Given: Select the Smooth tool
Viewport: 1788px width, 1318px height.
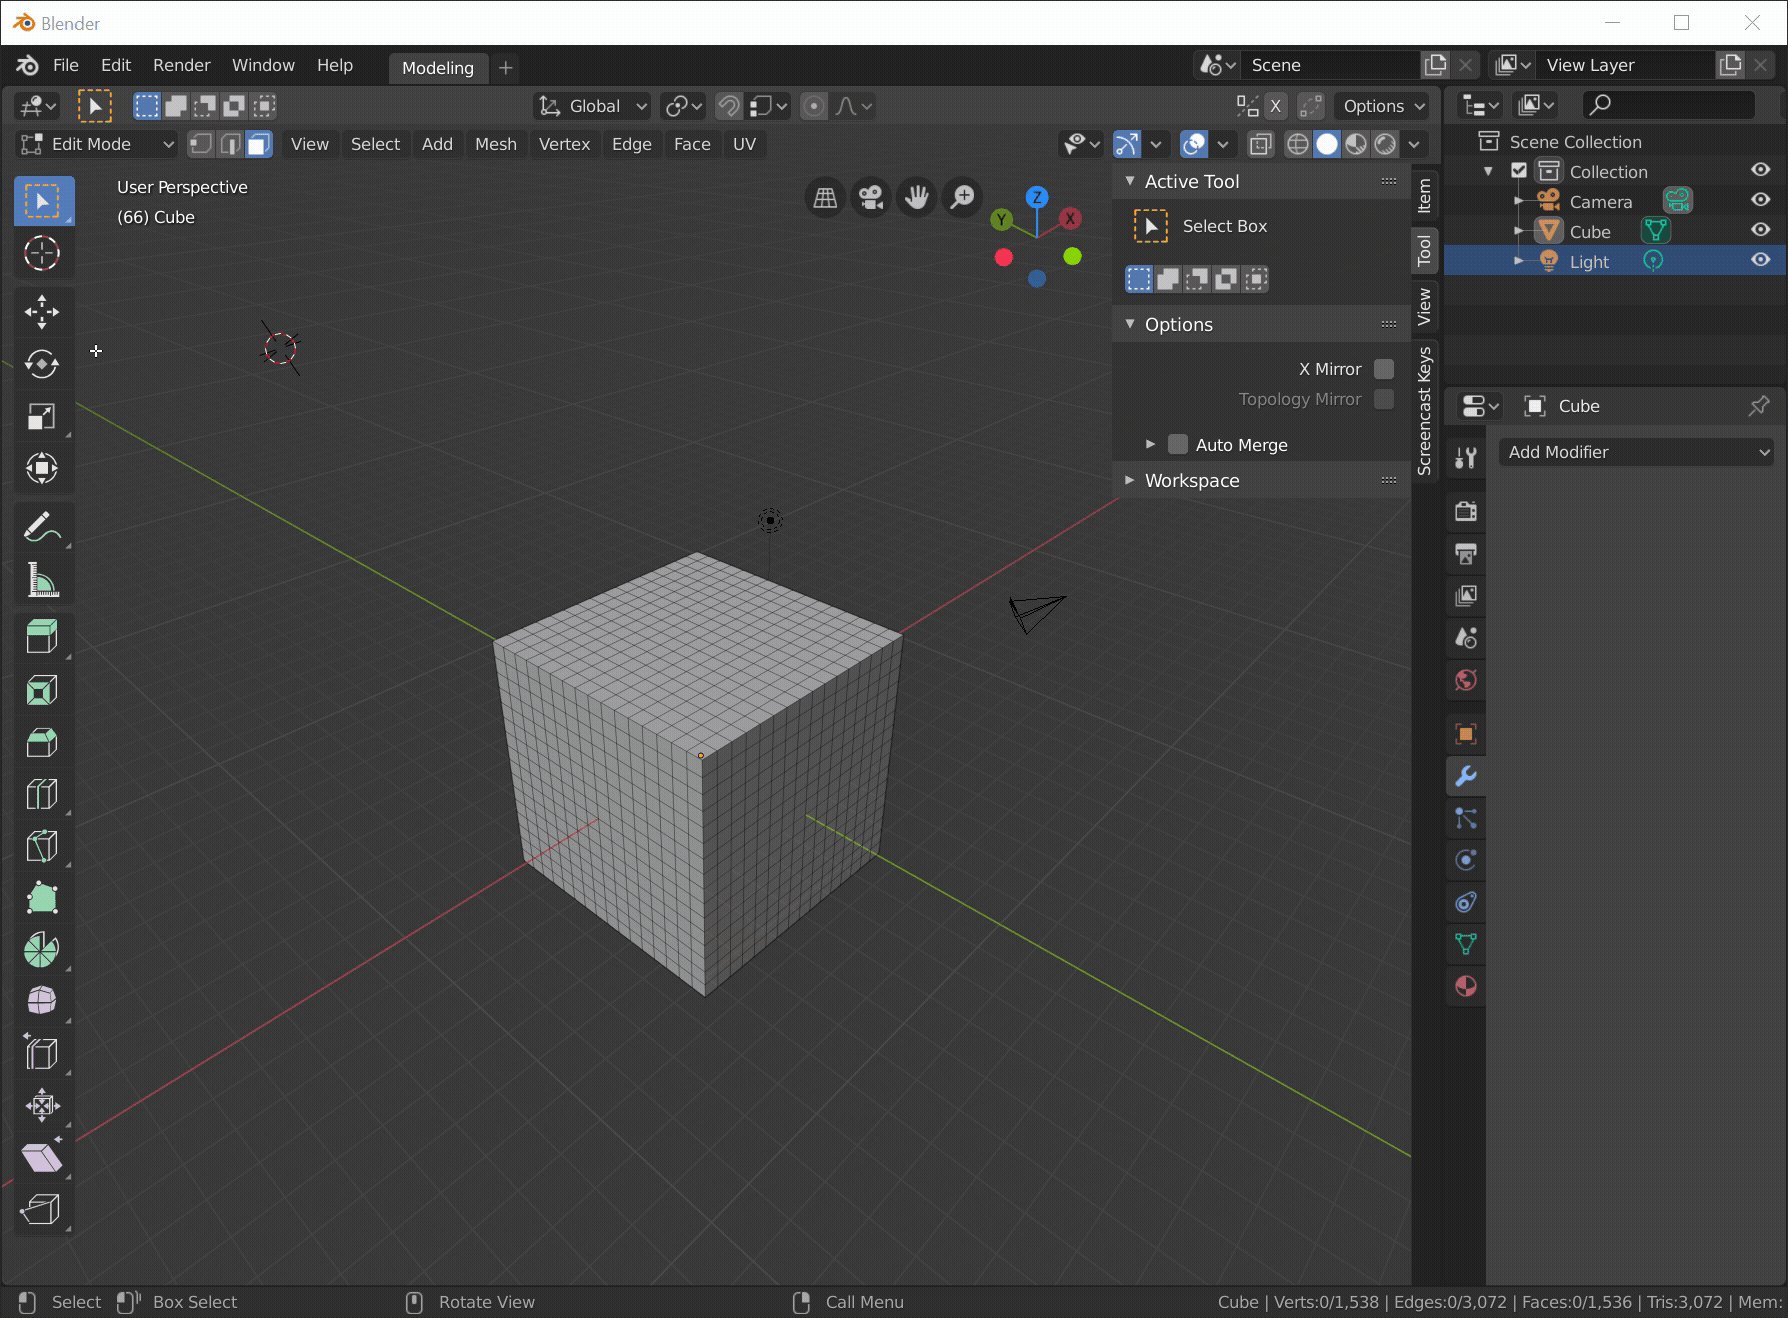Looking at the screenshot, I should pos(43,1001).
